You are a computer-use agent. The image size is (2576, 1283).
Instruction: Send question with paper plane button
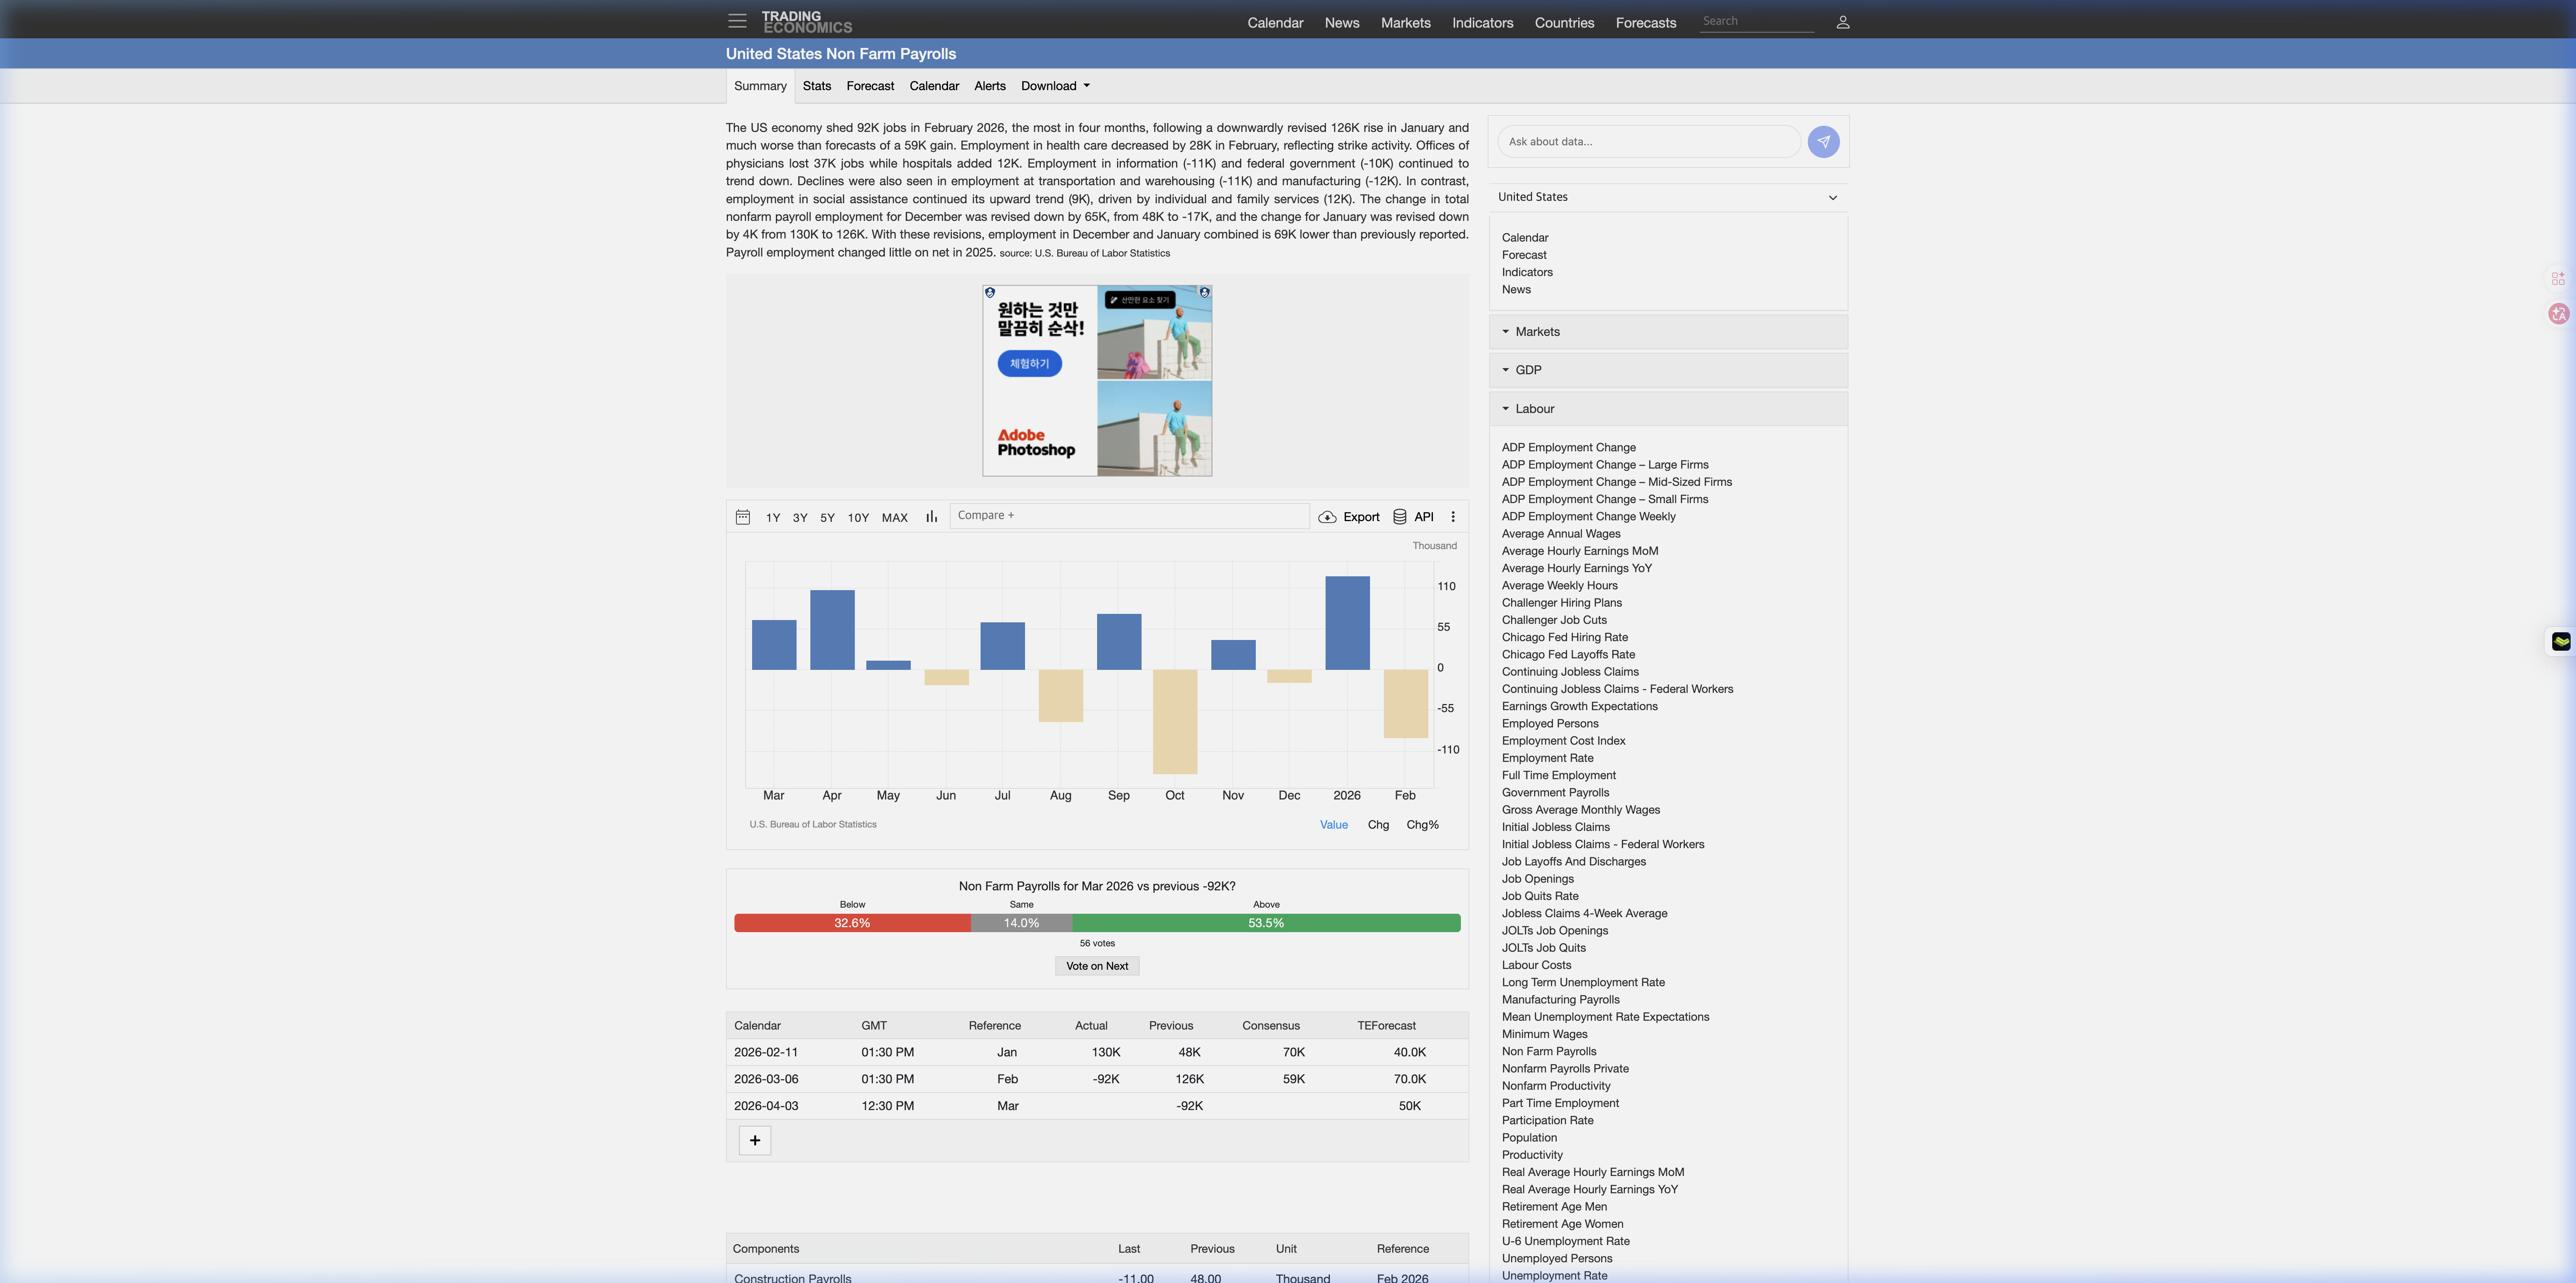1823,142
